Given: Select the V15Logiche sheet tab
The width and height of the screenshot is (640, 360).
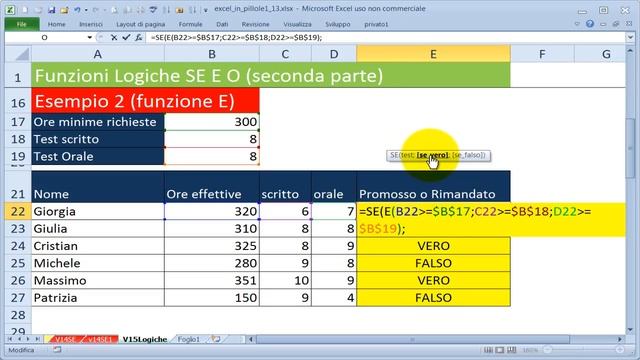Looking at the screenshot, I should pos(145,339).
